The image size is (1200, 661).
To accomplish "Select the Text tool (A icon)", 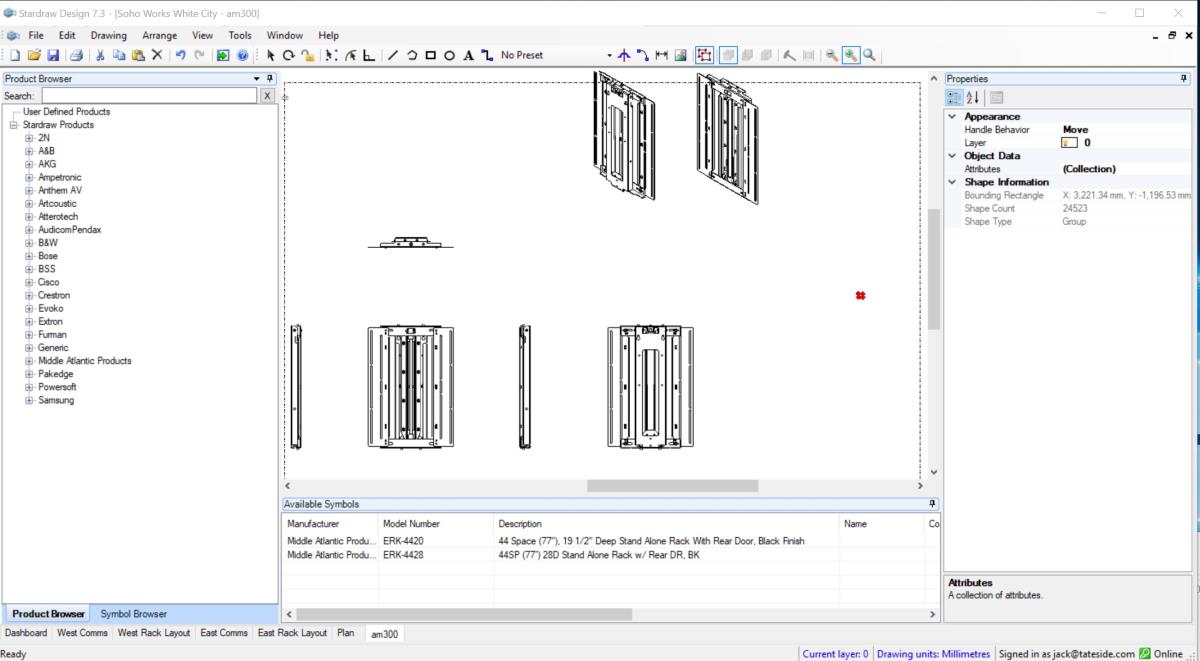I will click(x=468, y=55).
